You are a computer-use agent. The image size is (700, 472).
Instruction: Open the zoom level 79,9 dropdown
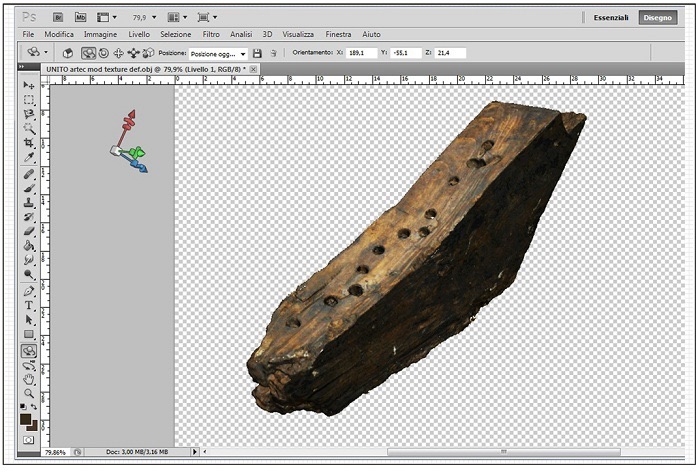(154, 17)
